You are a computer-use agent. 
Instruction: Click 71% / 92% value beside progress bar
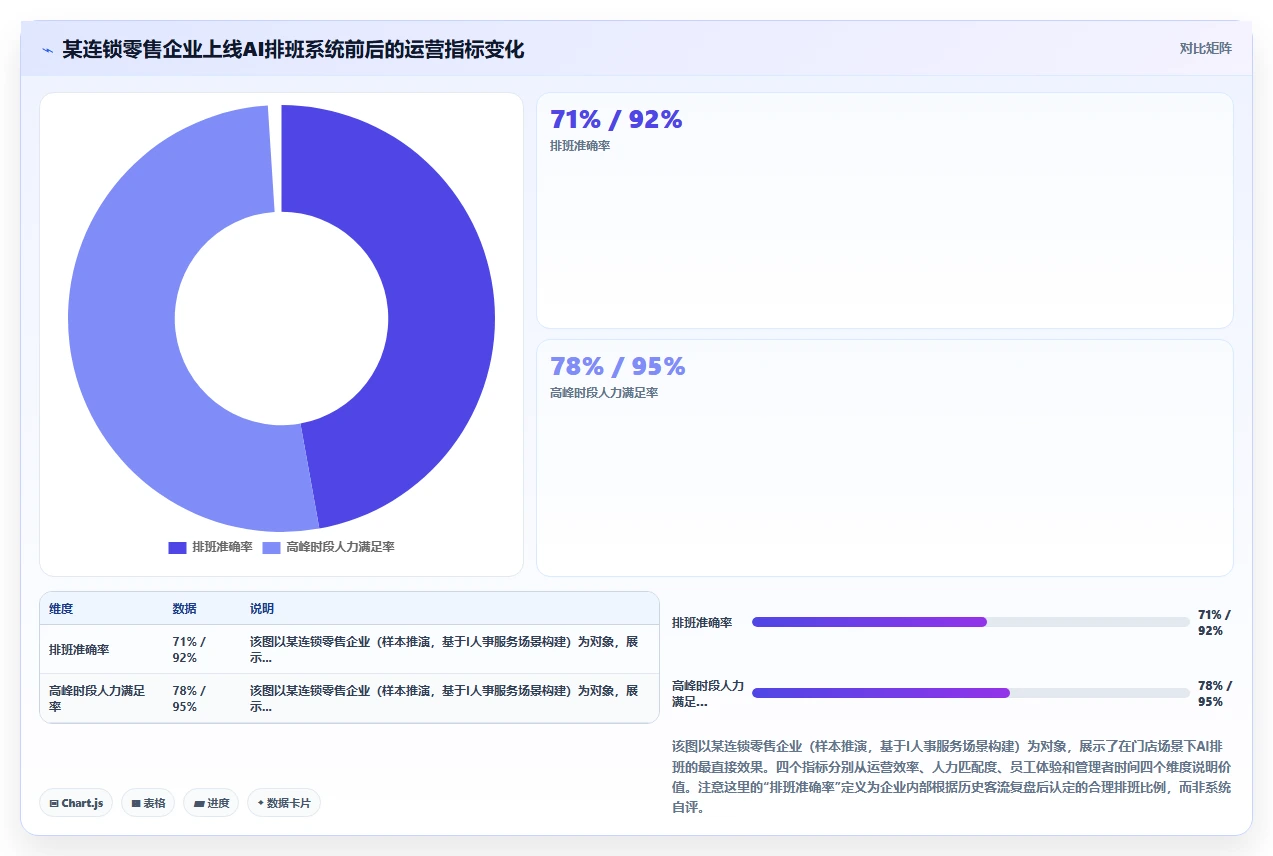[x=1214, y=622]
